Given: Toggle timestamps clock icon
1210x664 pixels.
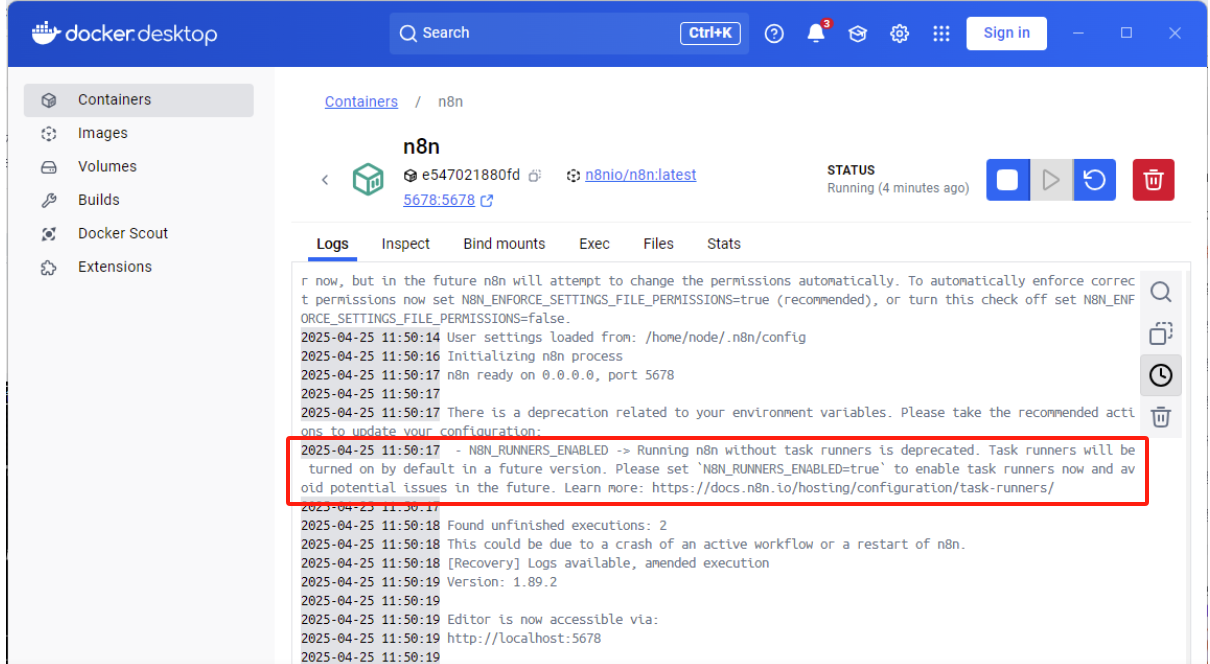Looking at the screenshot, I should click(1161, 375).
